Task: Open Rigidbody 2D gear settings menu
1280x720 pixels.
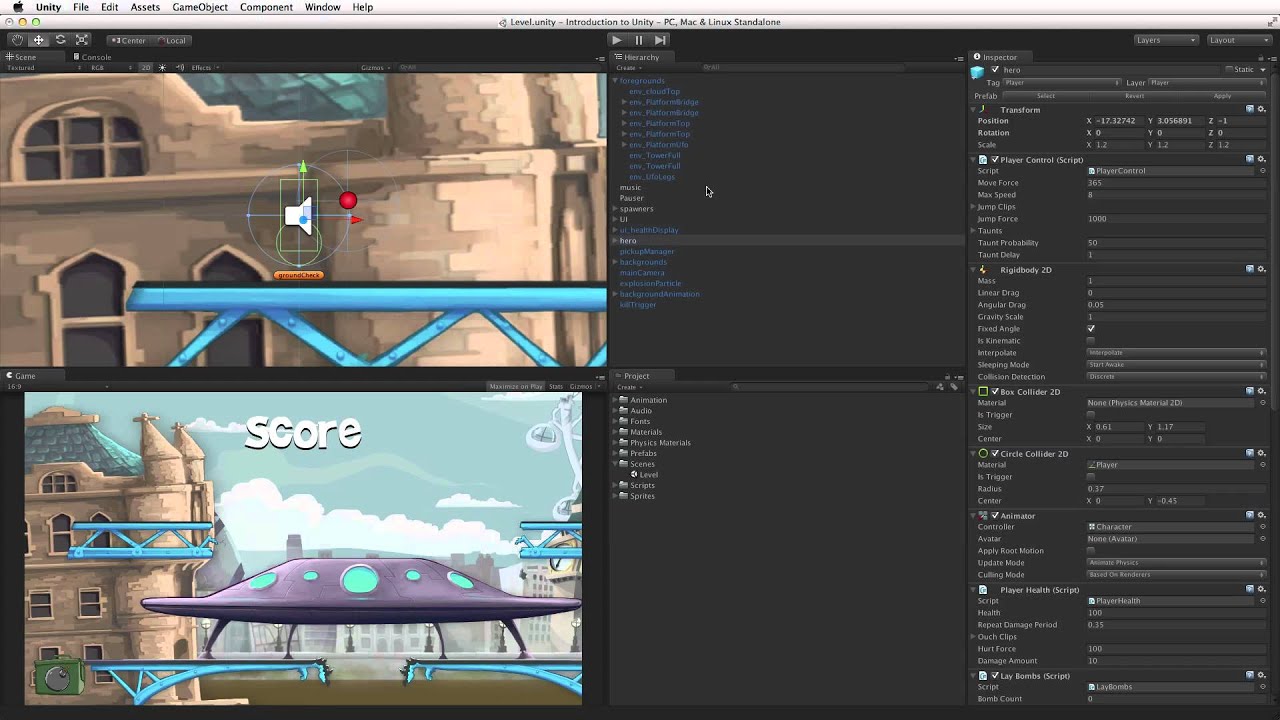Action: (1262, 269)
